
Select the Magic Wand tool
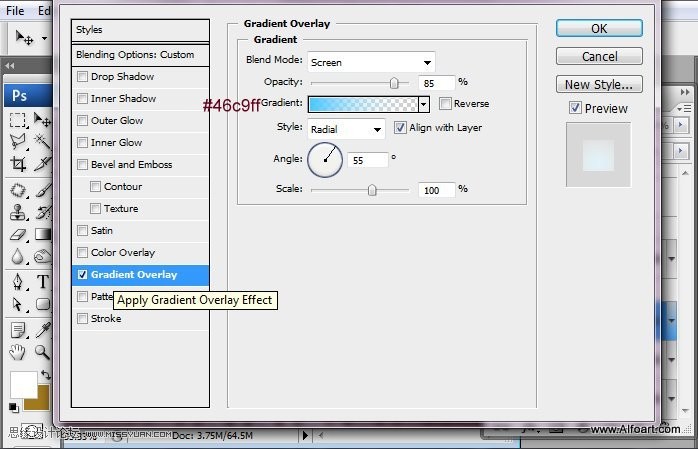click(x=42, y=142)
